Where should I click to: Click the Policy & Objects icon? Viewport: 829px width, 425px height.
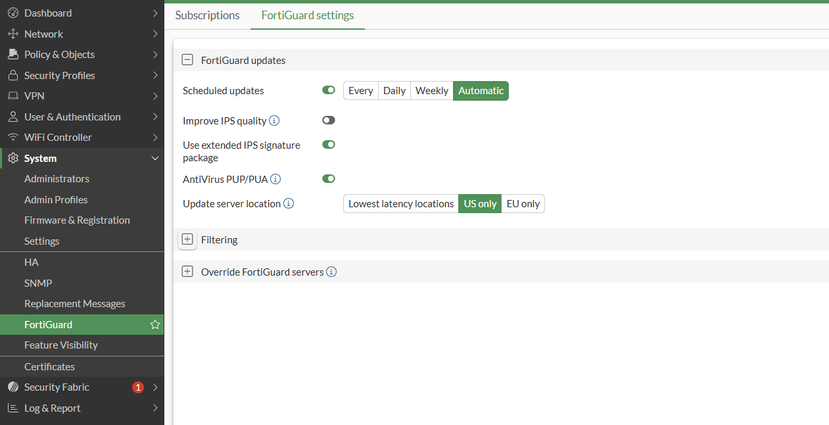coord(13,54)
